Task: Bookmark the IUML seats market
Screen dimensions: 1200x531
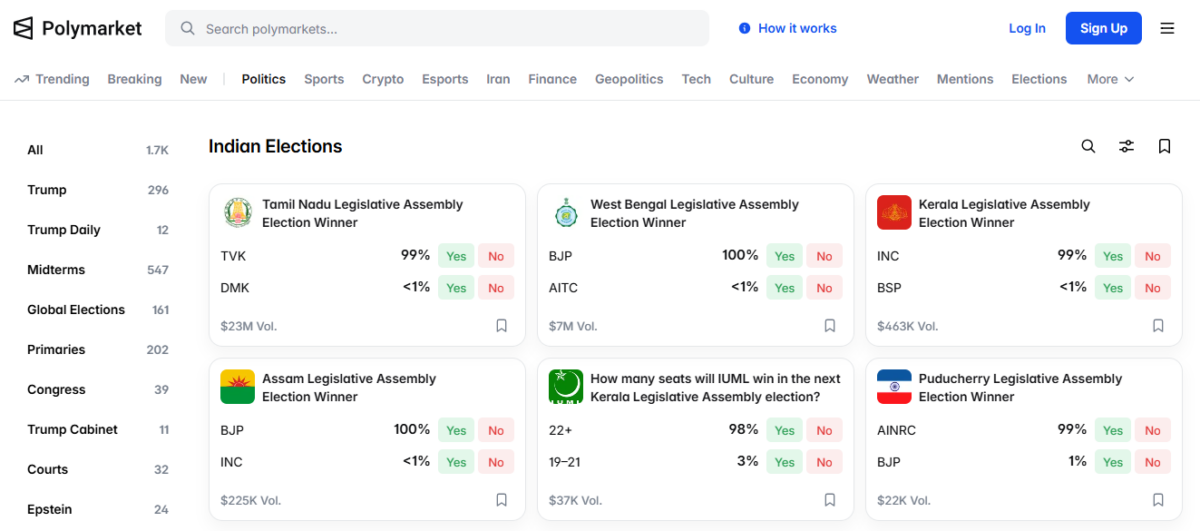Action: (830, 500)
